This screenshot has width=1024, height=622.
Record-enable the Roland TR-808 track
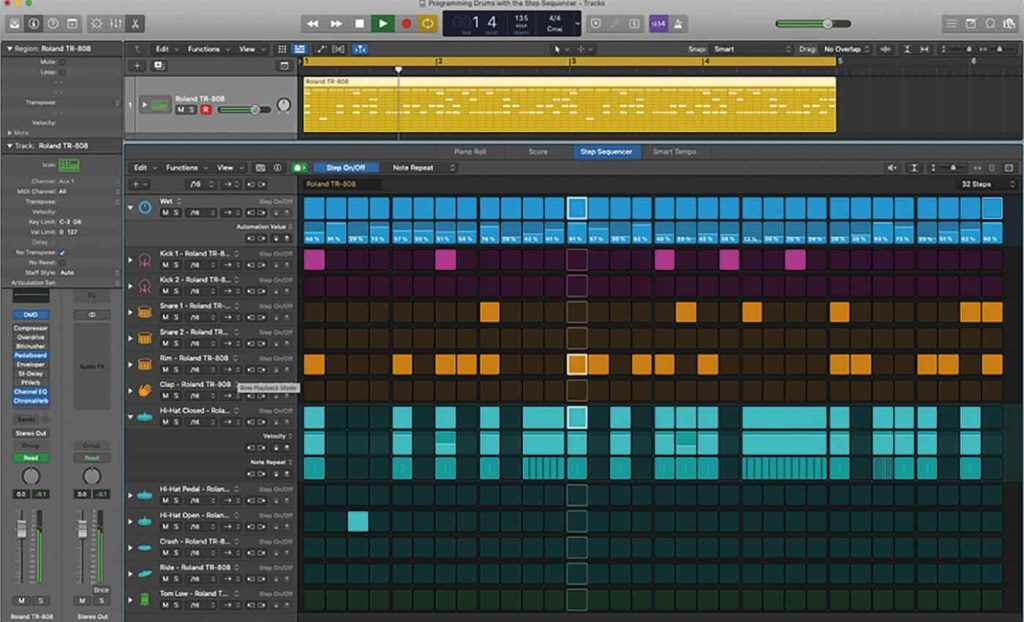pyautogui.click(x=206, y=110)
